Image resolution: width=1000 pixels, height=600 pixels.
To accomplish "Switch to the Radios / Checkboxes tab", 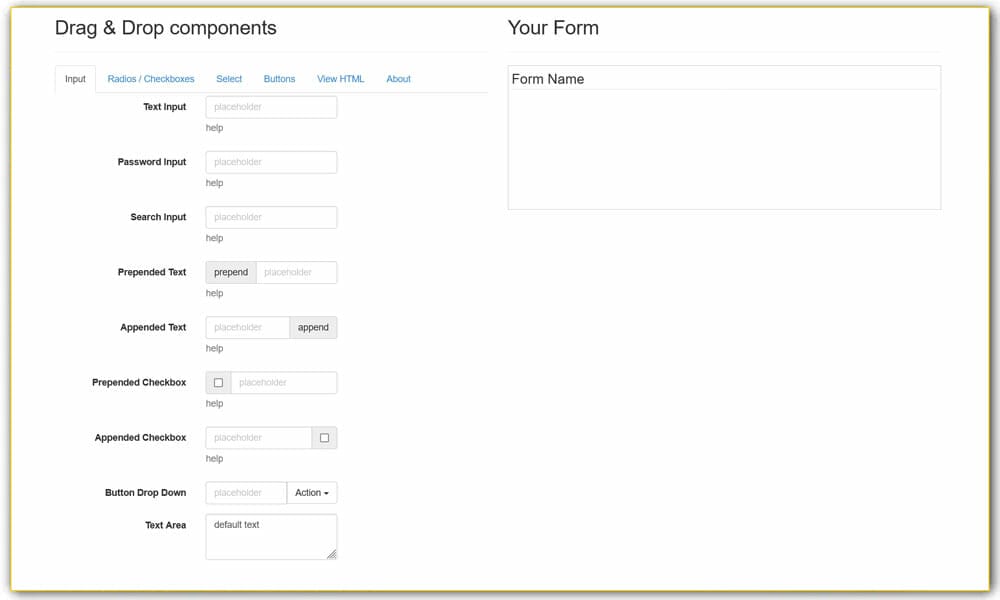I will 151,79.
